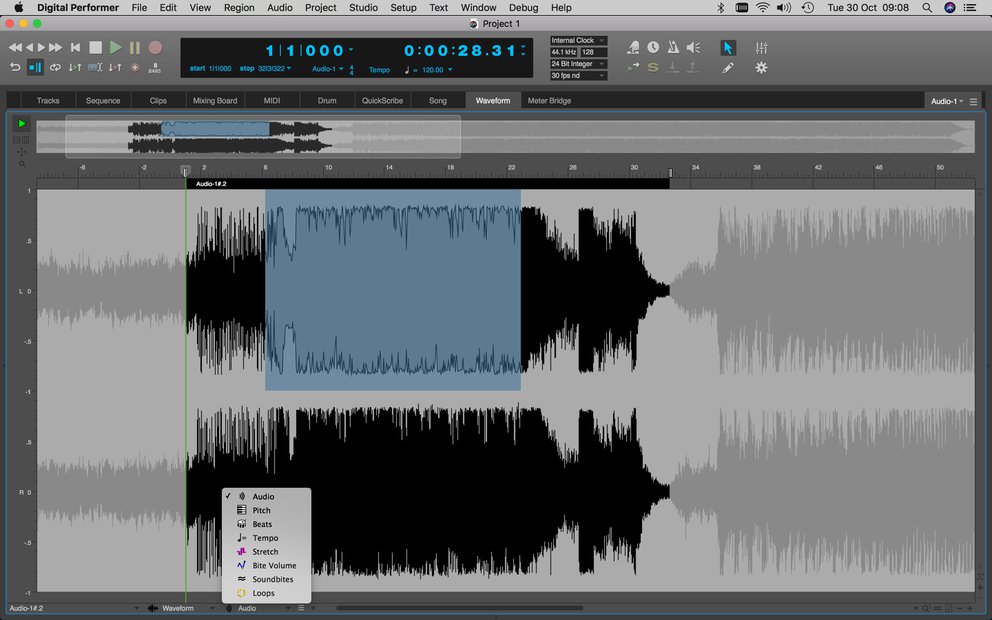Select the Pointer arrow tool
The height and width of the screenshot is (620, 992).
coord(728,47)
